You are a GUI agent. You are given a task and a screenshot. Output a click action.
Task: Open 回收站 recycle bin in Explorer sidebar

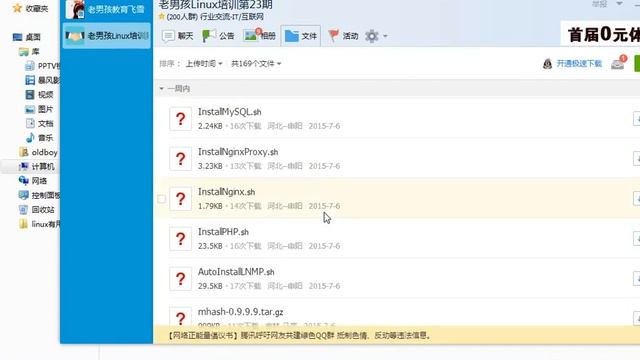click(37, 210)
